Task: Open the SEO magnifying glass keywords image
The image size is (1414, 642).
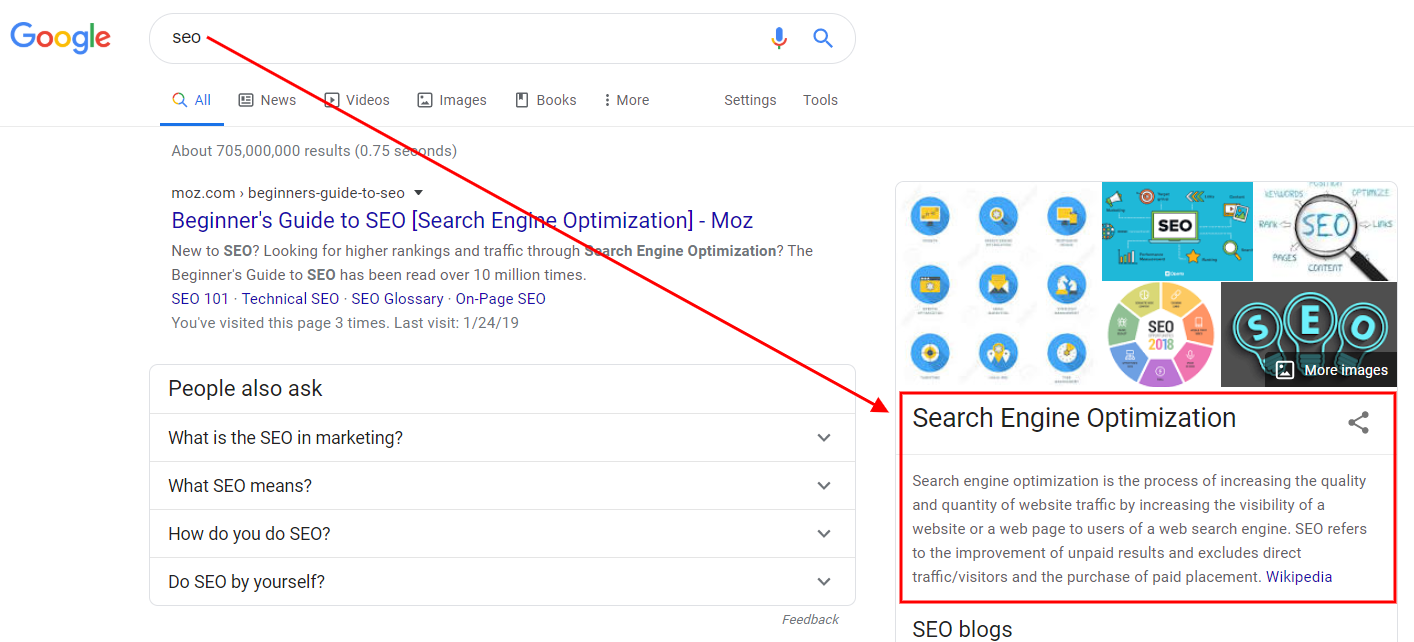Action: pyautogui.click(x=1326, y=232)
